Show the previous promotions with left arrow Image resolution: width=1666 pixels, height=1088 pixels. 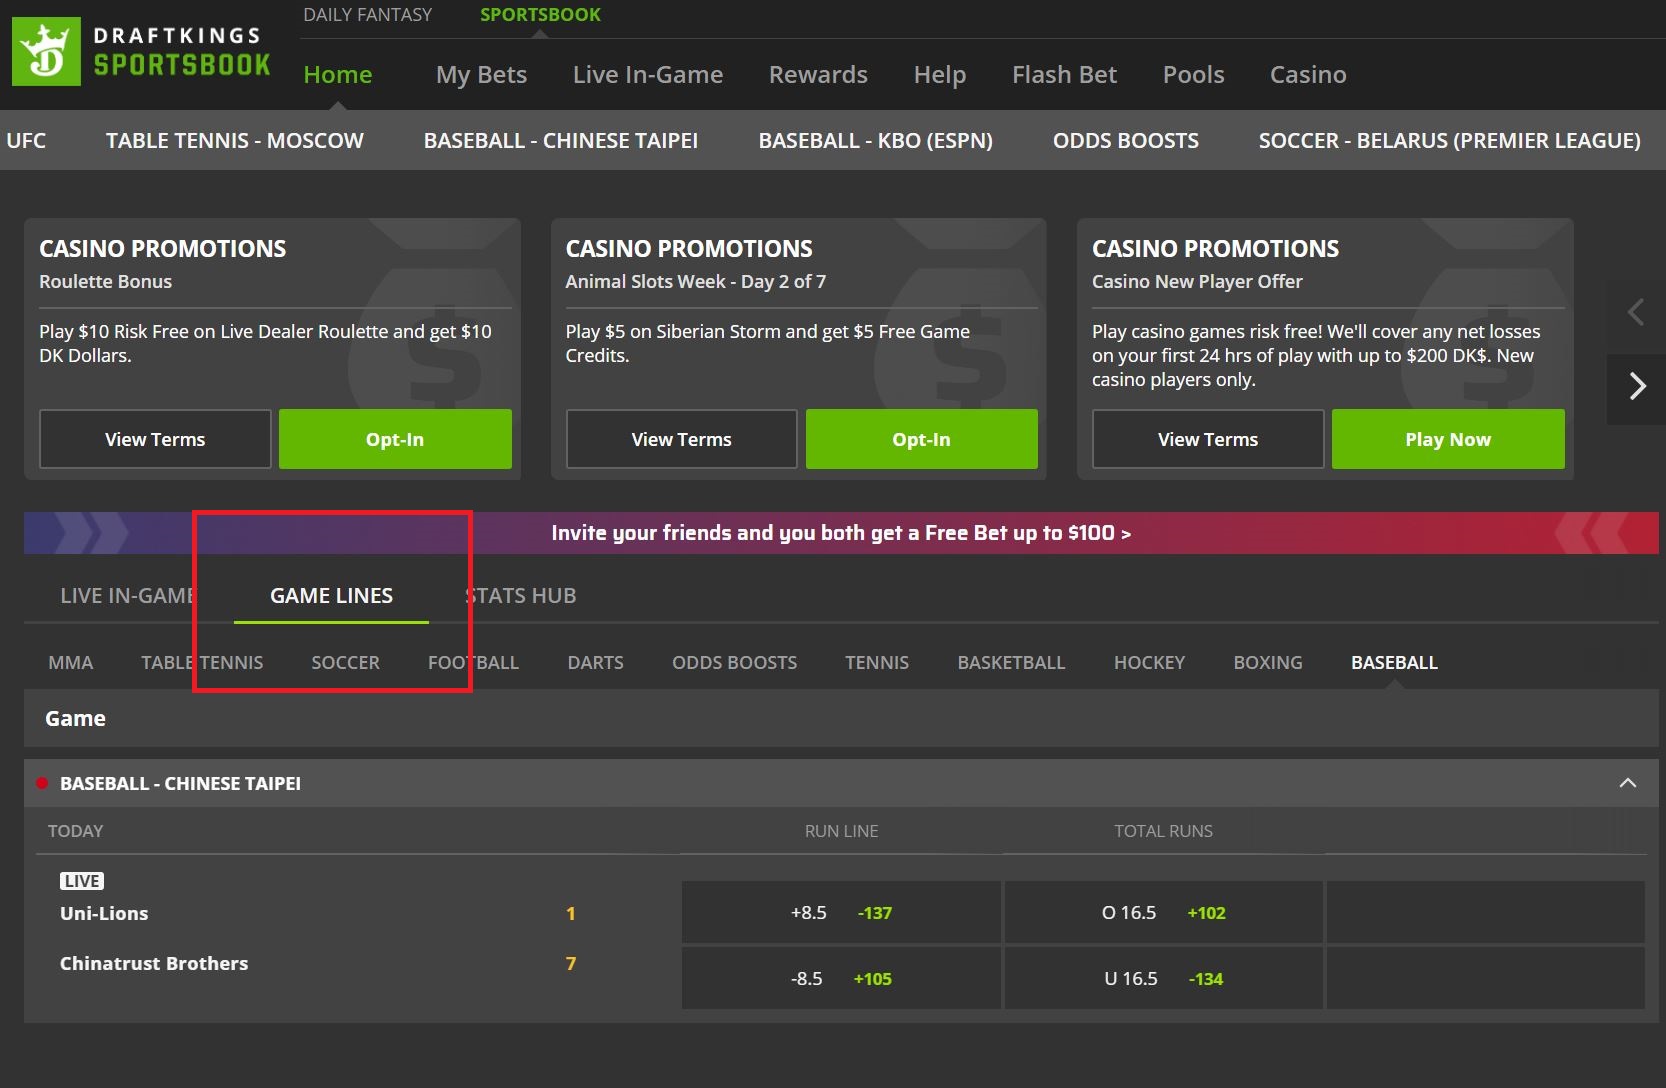point(1636,312)
